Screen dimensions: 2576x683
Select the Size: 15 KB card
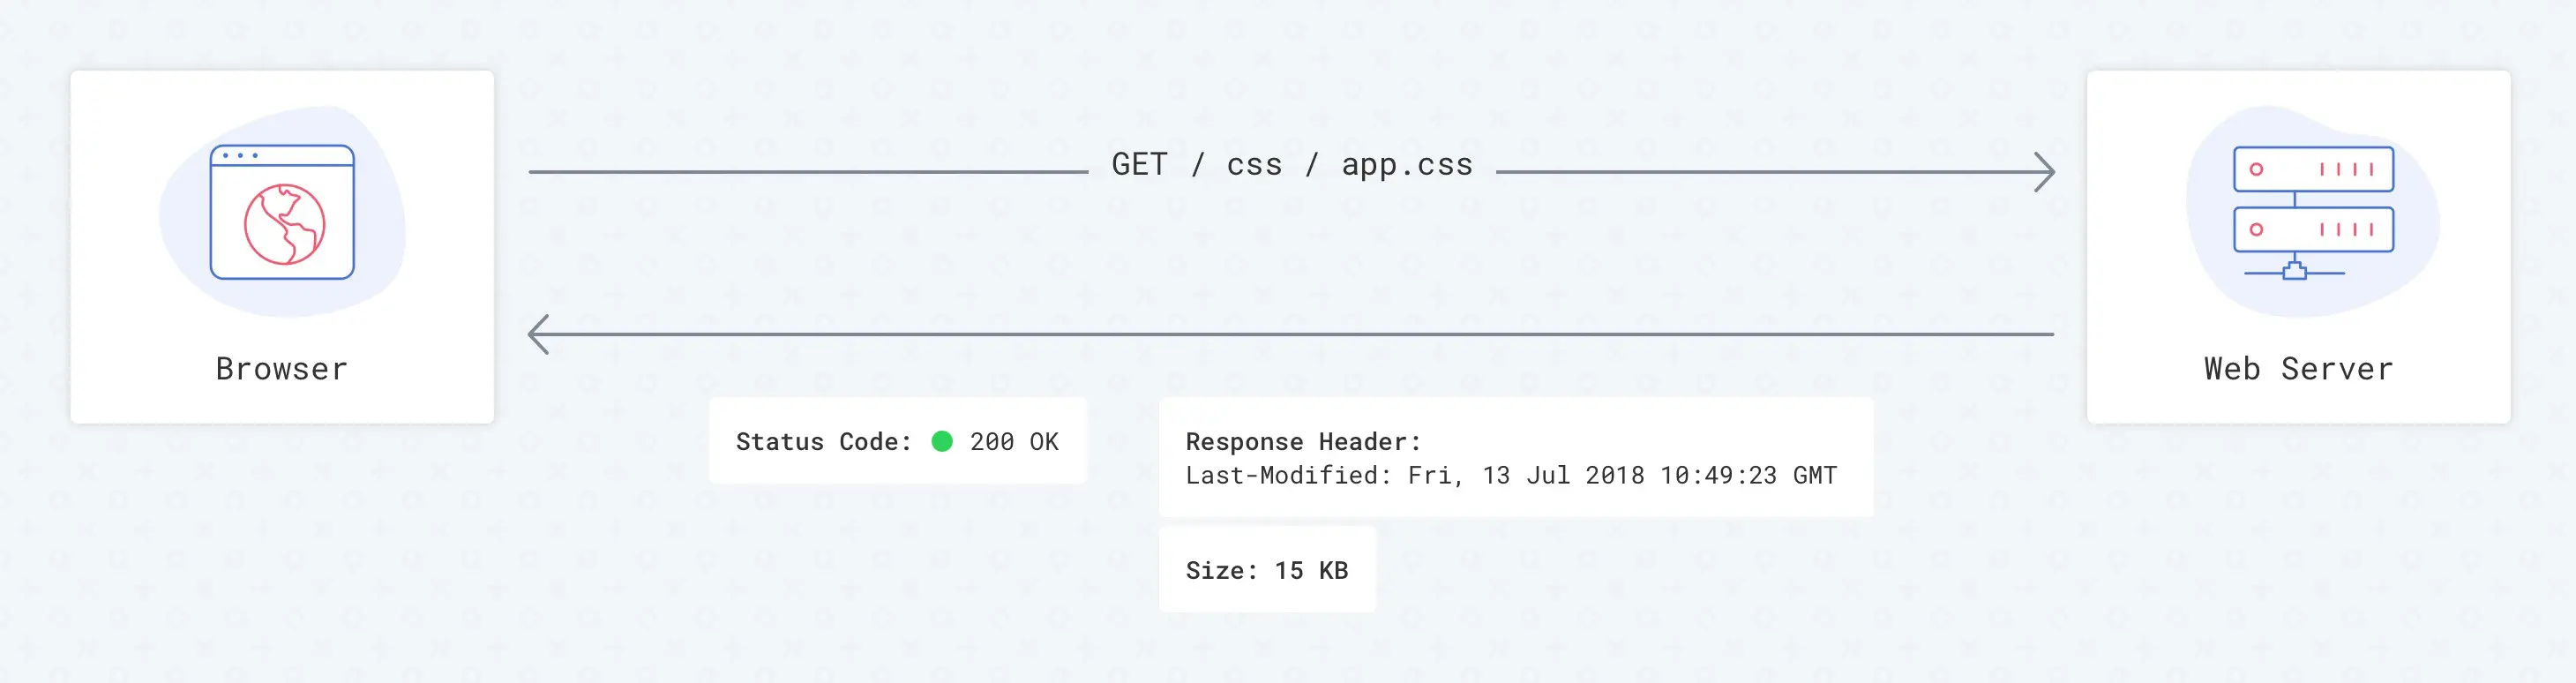coord(1267,570)
